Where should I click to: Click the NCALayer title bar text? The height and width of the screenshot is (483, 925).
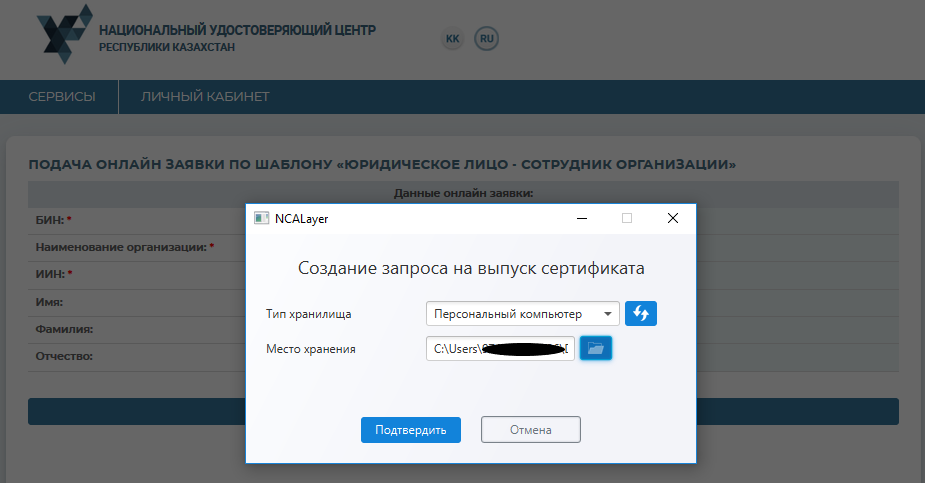coord(301,218)
